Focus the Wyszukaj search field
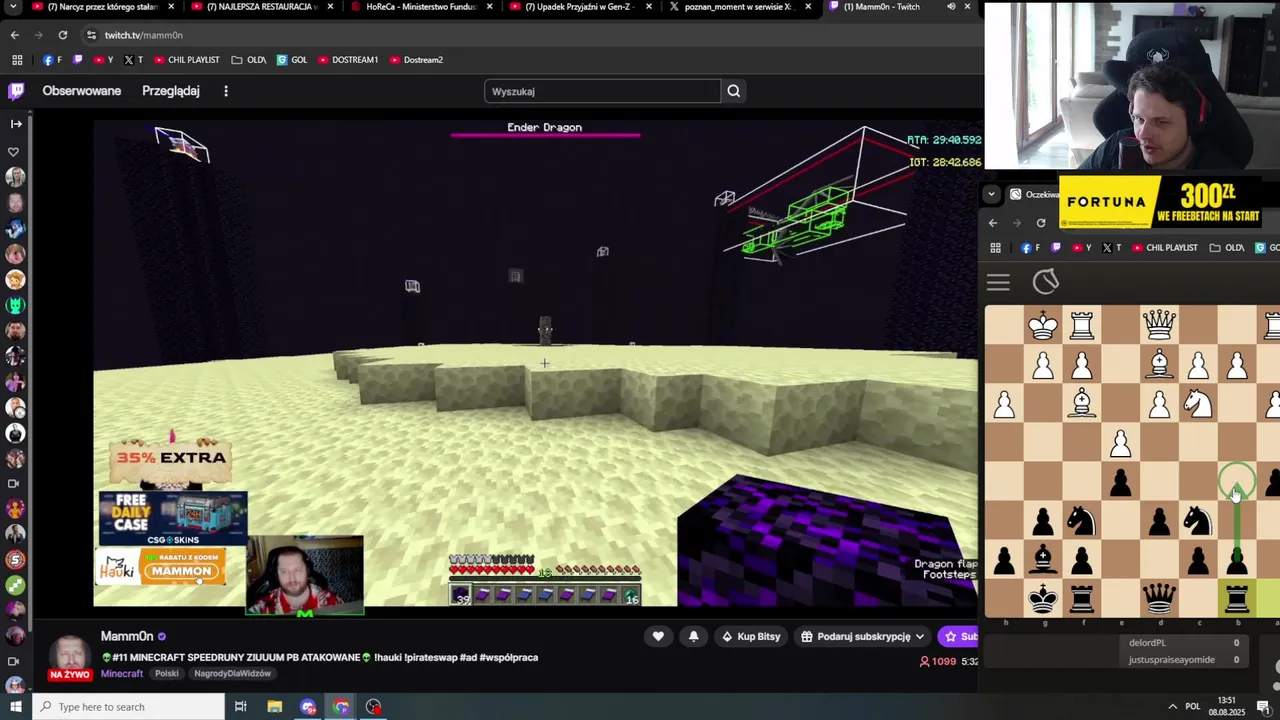Viewport: 1280px width, 720px height. click(x=602, y=91)
